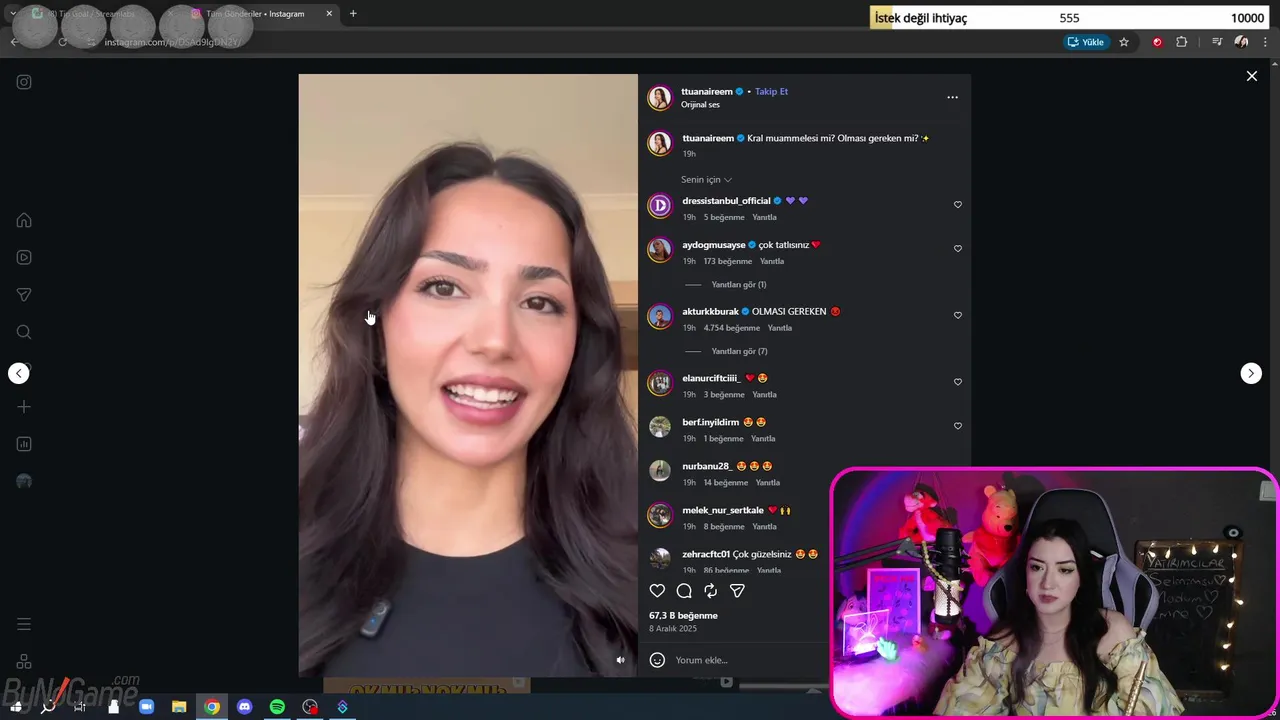Open Reels from the Instagram sidebar
Screen dimensions: 1280x720
pyautogui.click(x=24, y=257)
